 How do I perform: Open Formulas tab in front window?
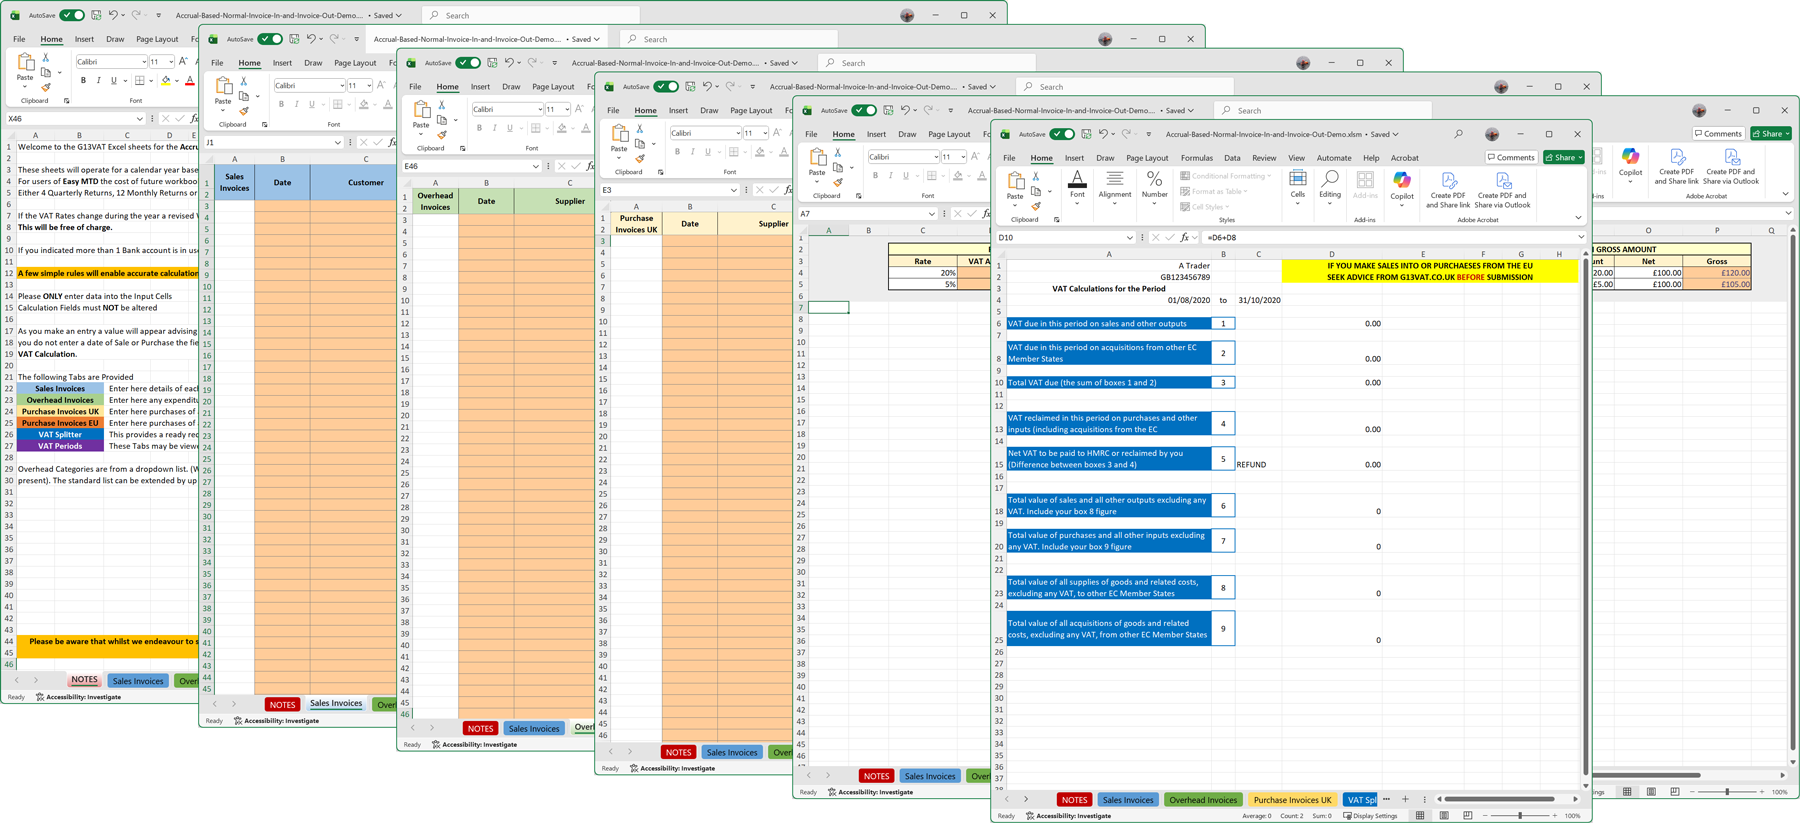[1196, 158]
